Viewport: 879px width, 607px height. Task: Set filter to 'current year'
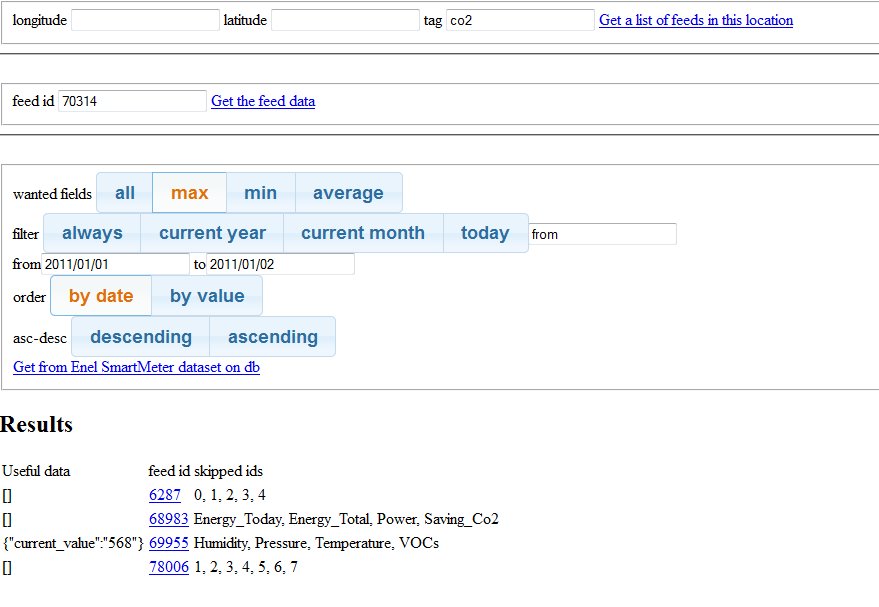pyautogui.click(x=212, y=233)
